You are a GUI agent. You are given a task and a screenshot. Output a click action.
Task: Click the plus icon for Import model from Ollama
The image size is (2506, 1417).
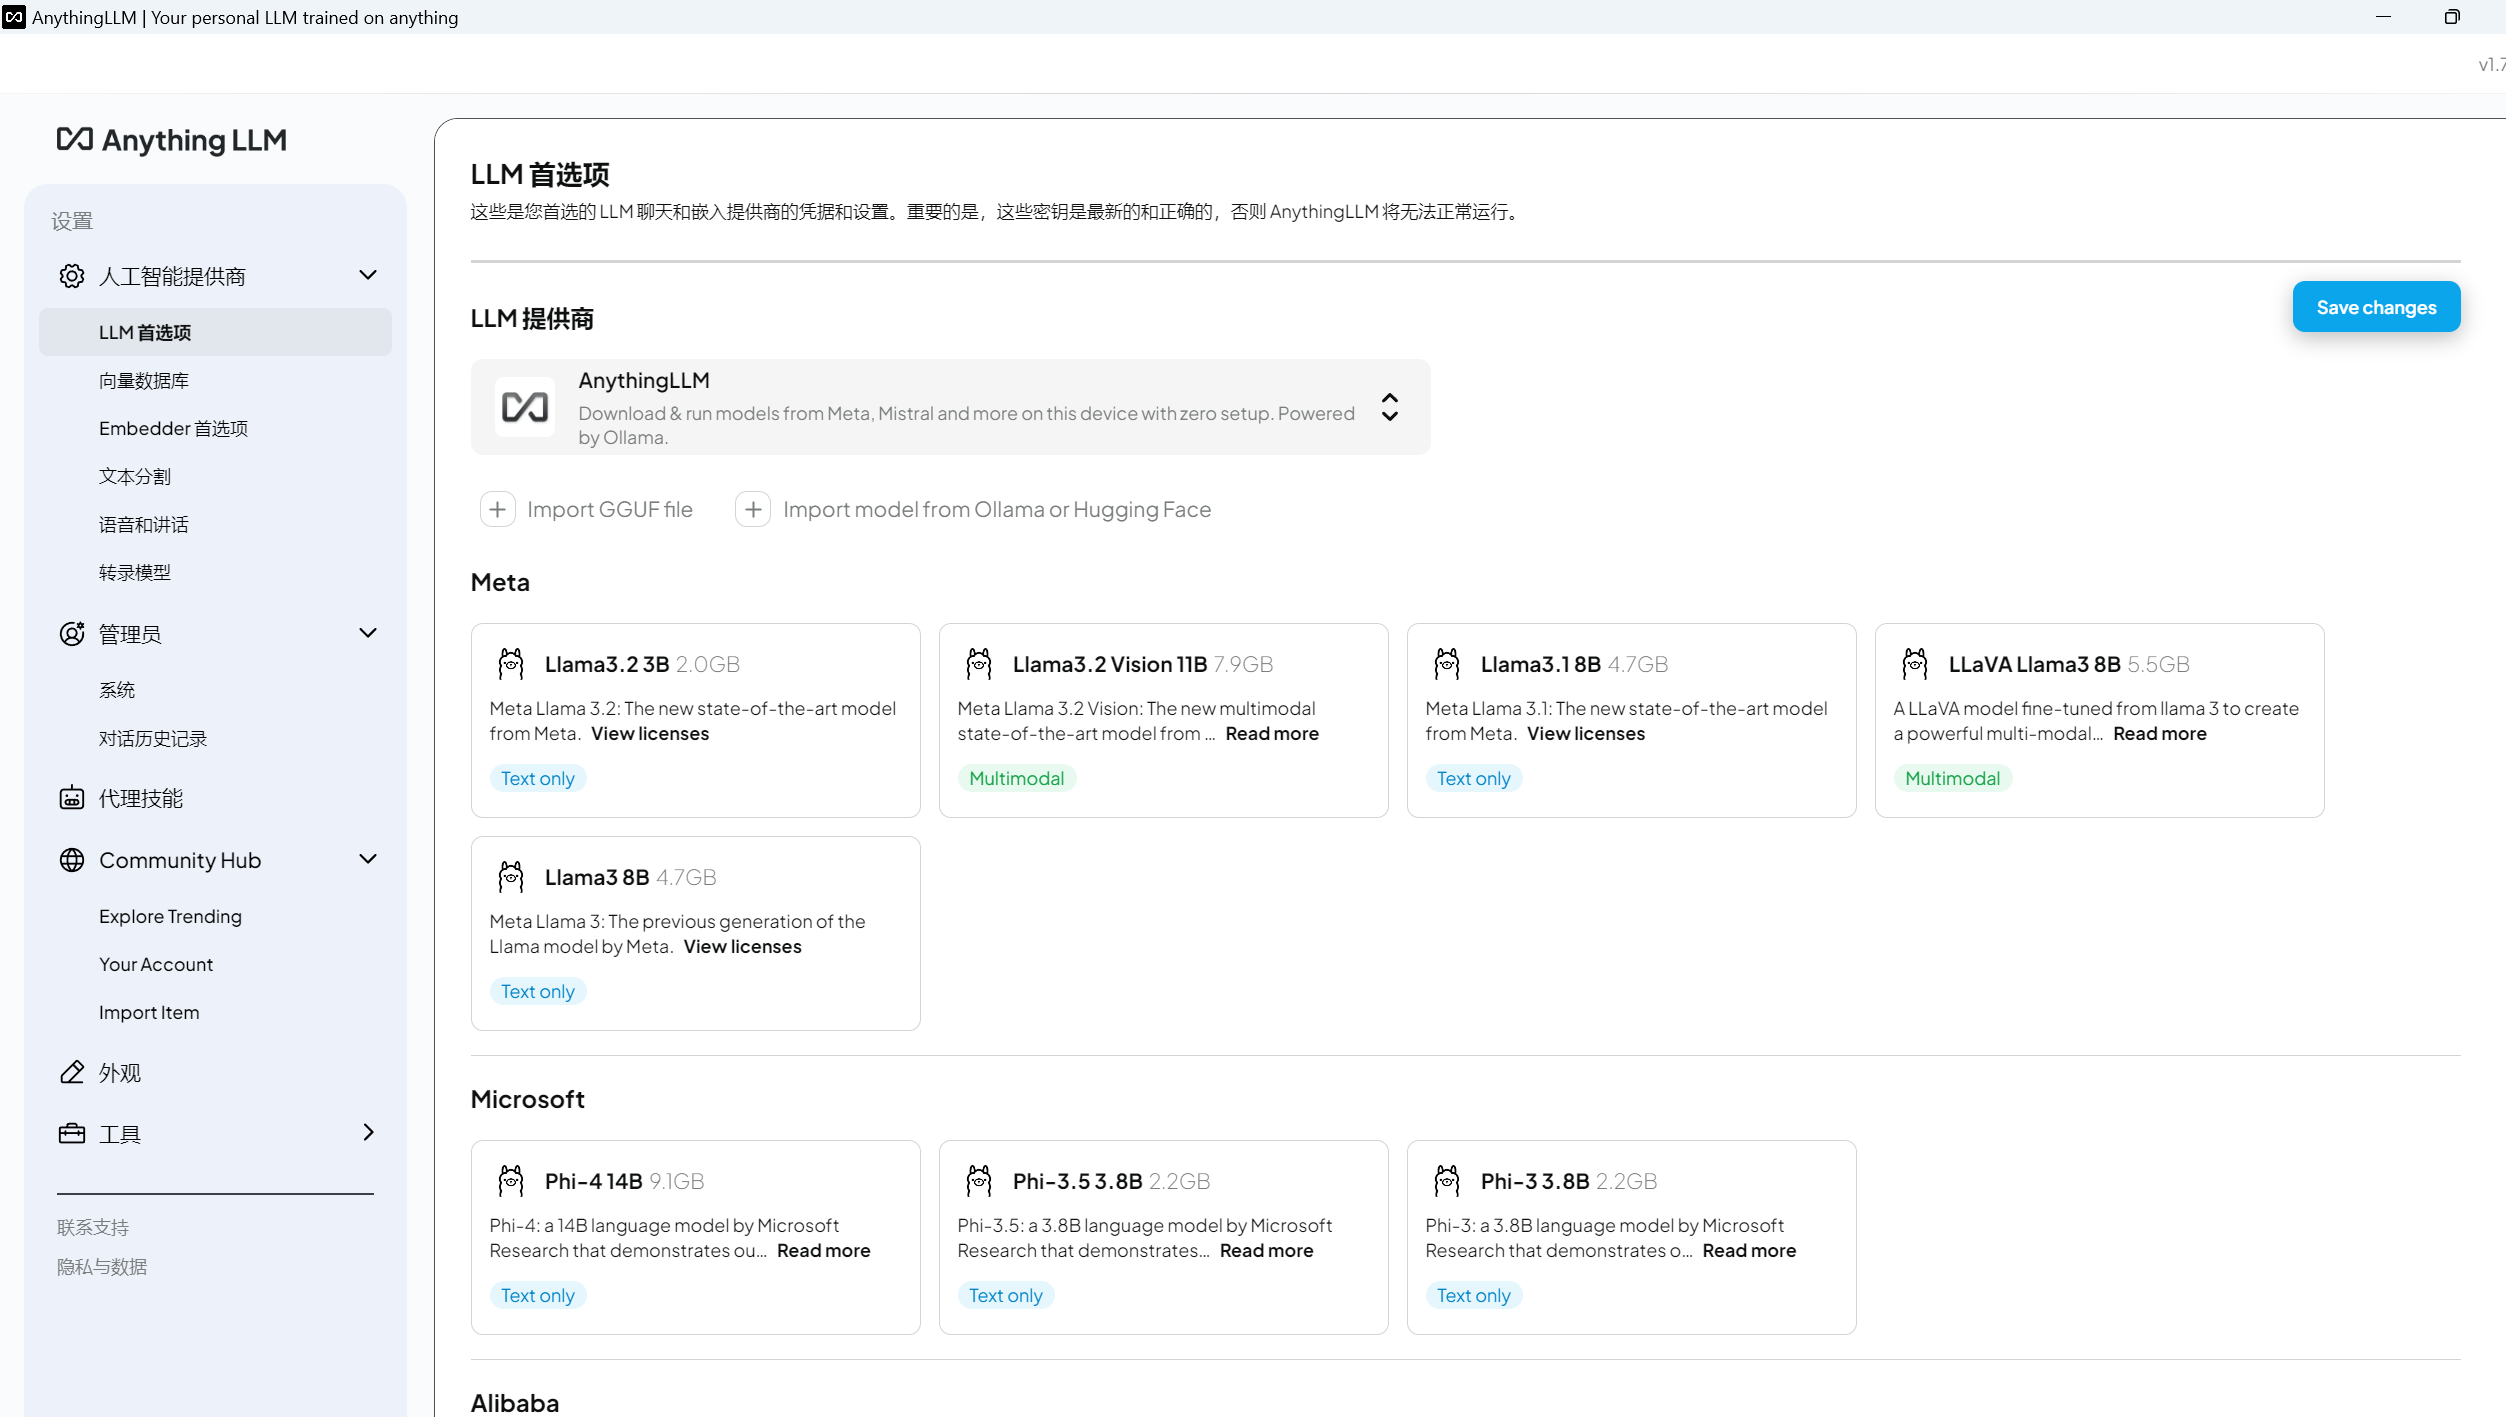coord(753,509)
